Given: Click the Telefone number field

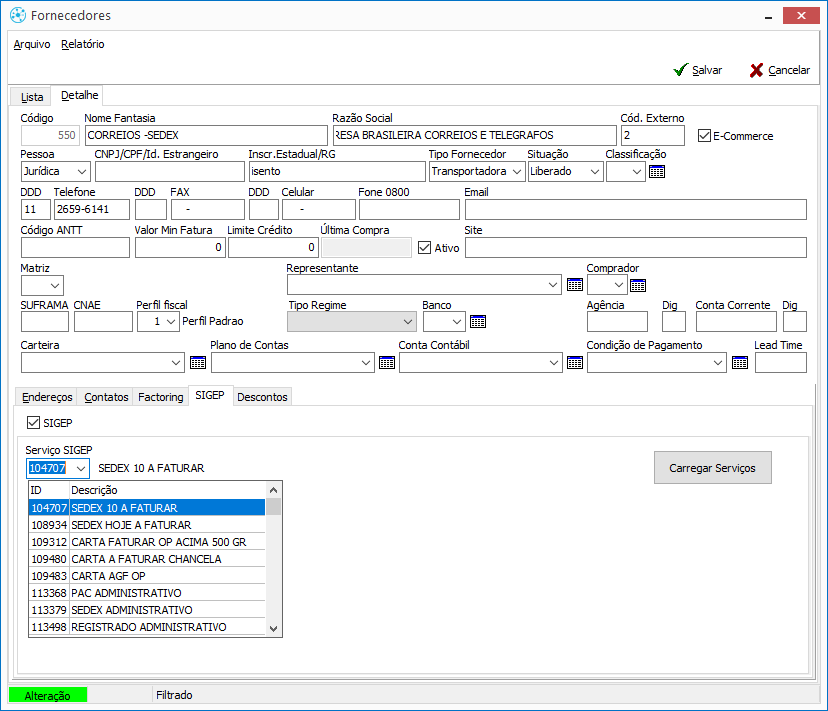Looking at the screenshot, I should 92,209.
